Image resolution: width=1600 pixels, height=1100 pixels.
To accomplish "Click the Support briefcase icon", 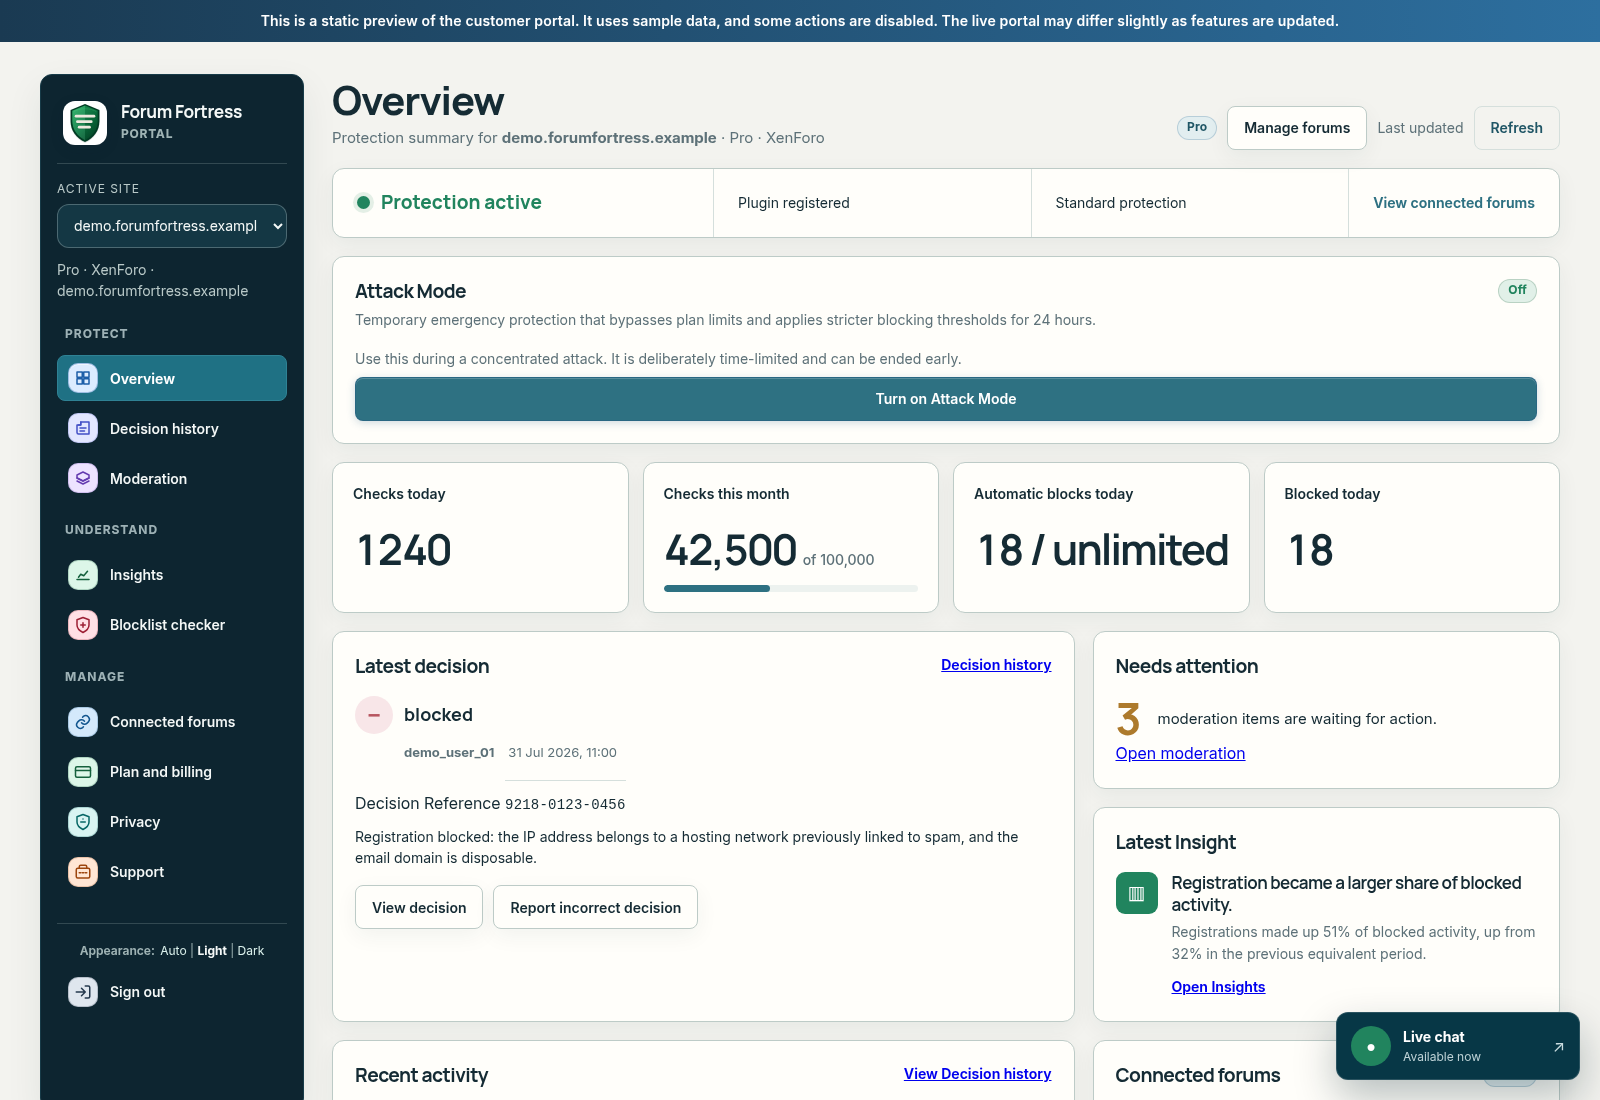I will (x=83, y=872).
